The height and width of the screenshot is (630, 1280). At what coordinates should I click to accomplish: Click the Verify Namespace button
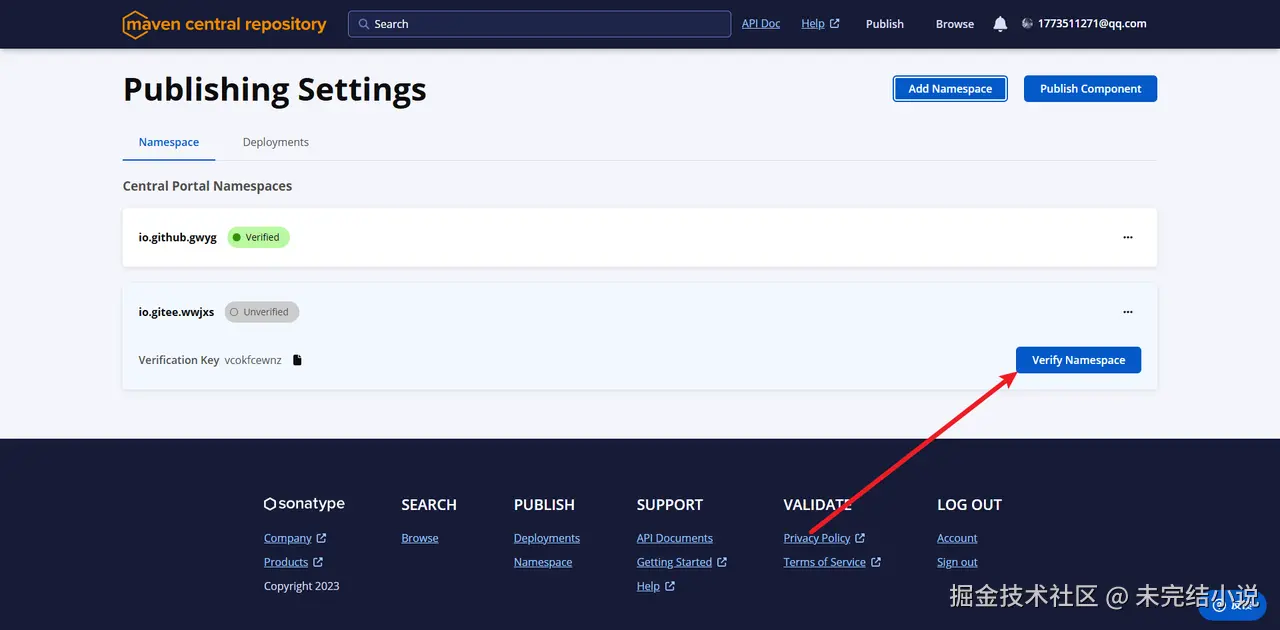tap(1078, 360)
